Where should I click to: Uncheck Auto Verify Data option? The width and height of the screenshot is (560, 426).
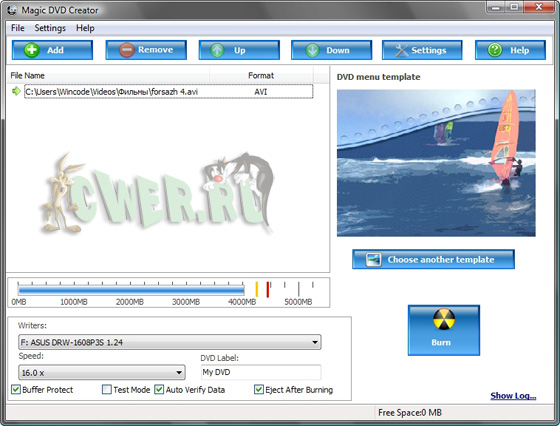click(159, 389)
